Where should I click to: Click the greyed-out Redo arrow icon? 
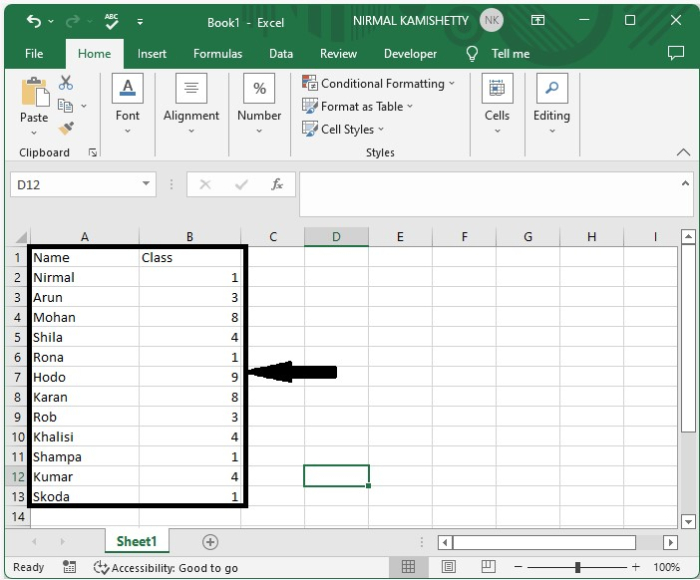[x=73, y=21]
